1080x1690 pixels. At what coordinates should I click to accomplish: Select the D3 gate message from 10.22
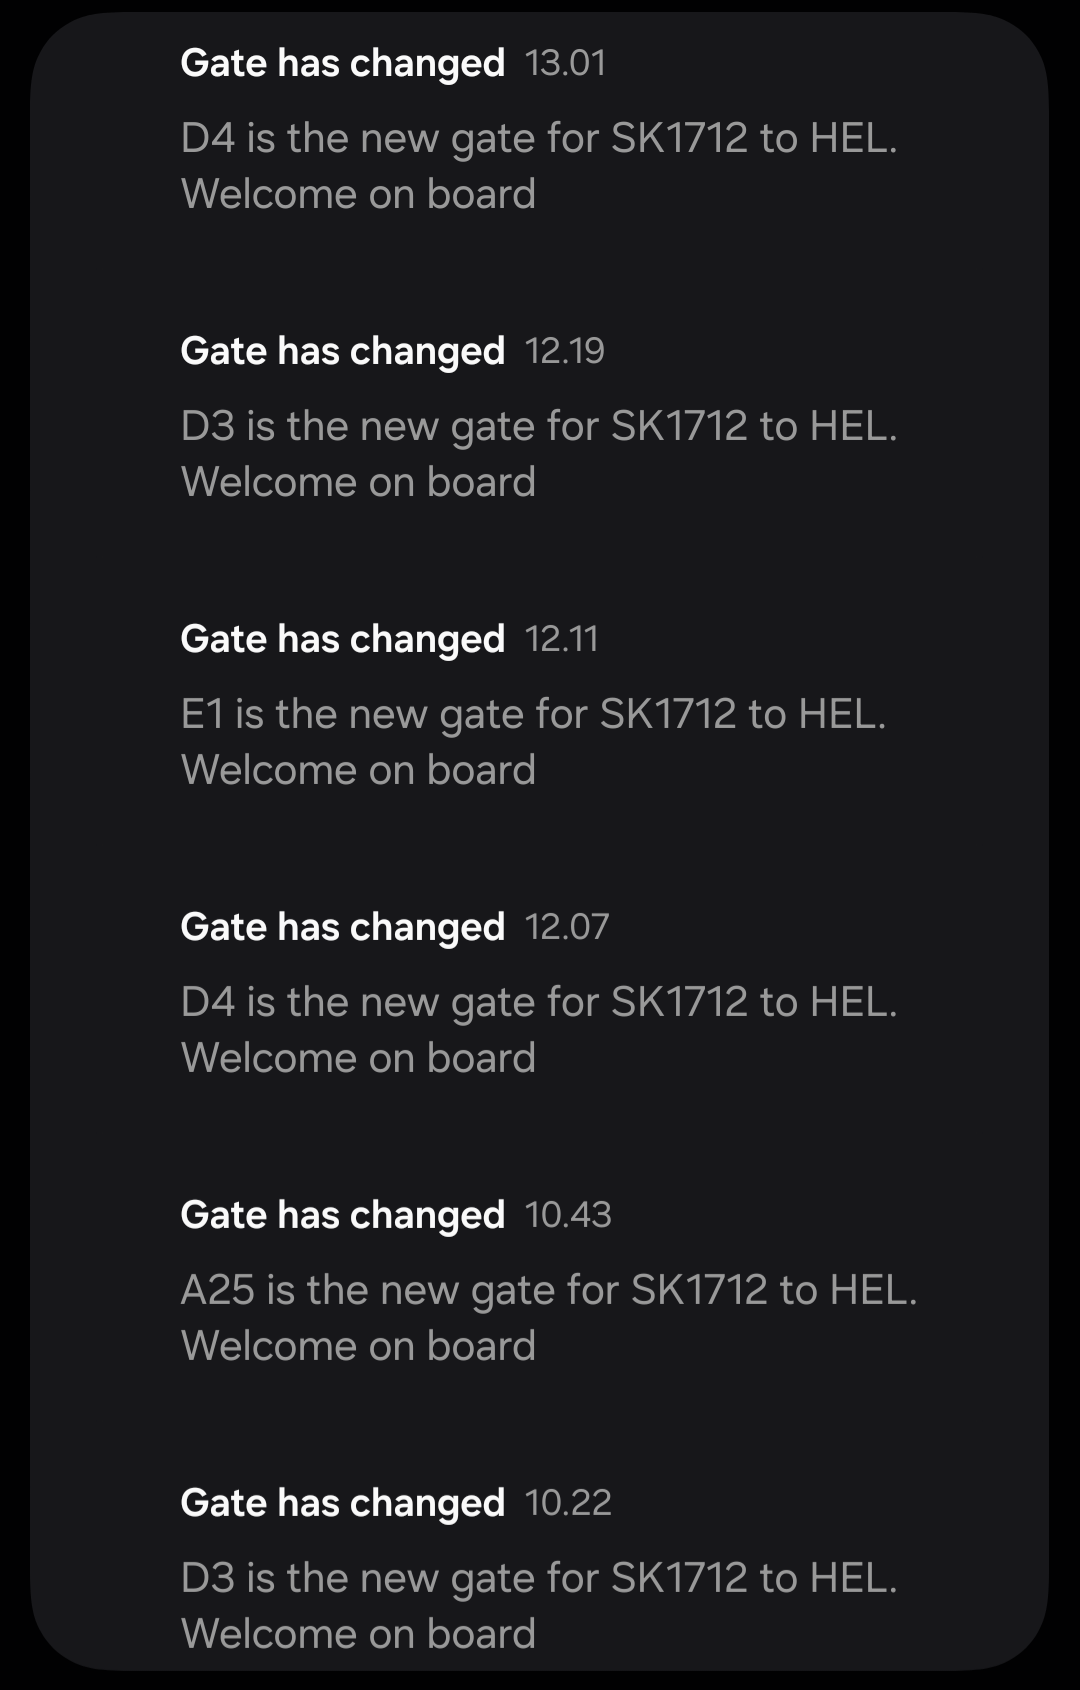click(x=539, y=1578)
